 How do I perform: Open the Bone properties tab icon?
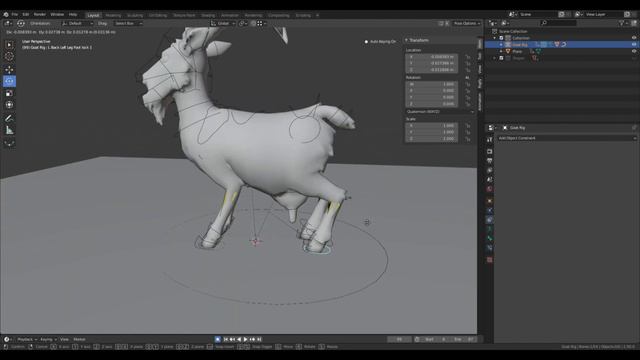tap(489, 238)
